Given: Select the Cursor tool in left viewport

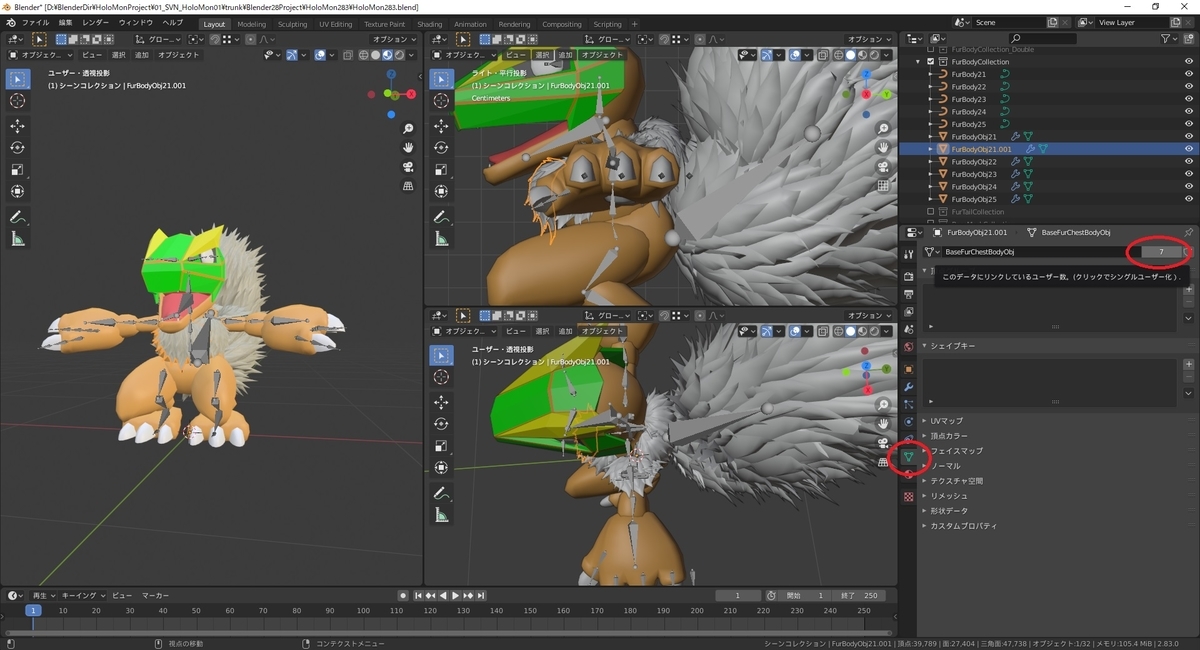Looking at the screenshot, I should click(18, 101).
